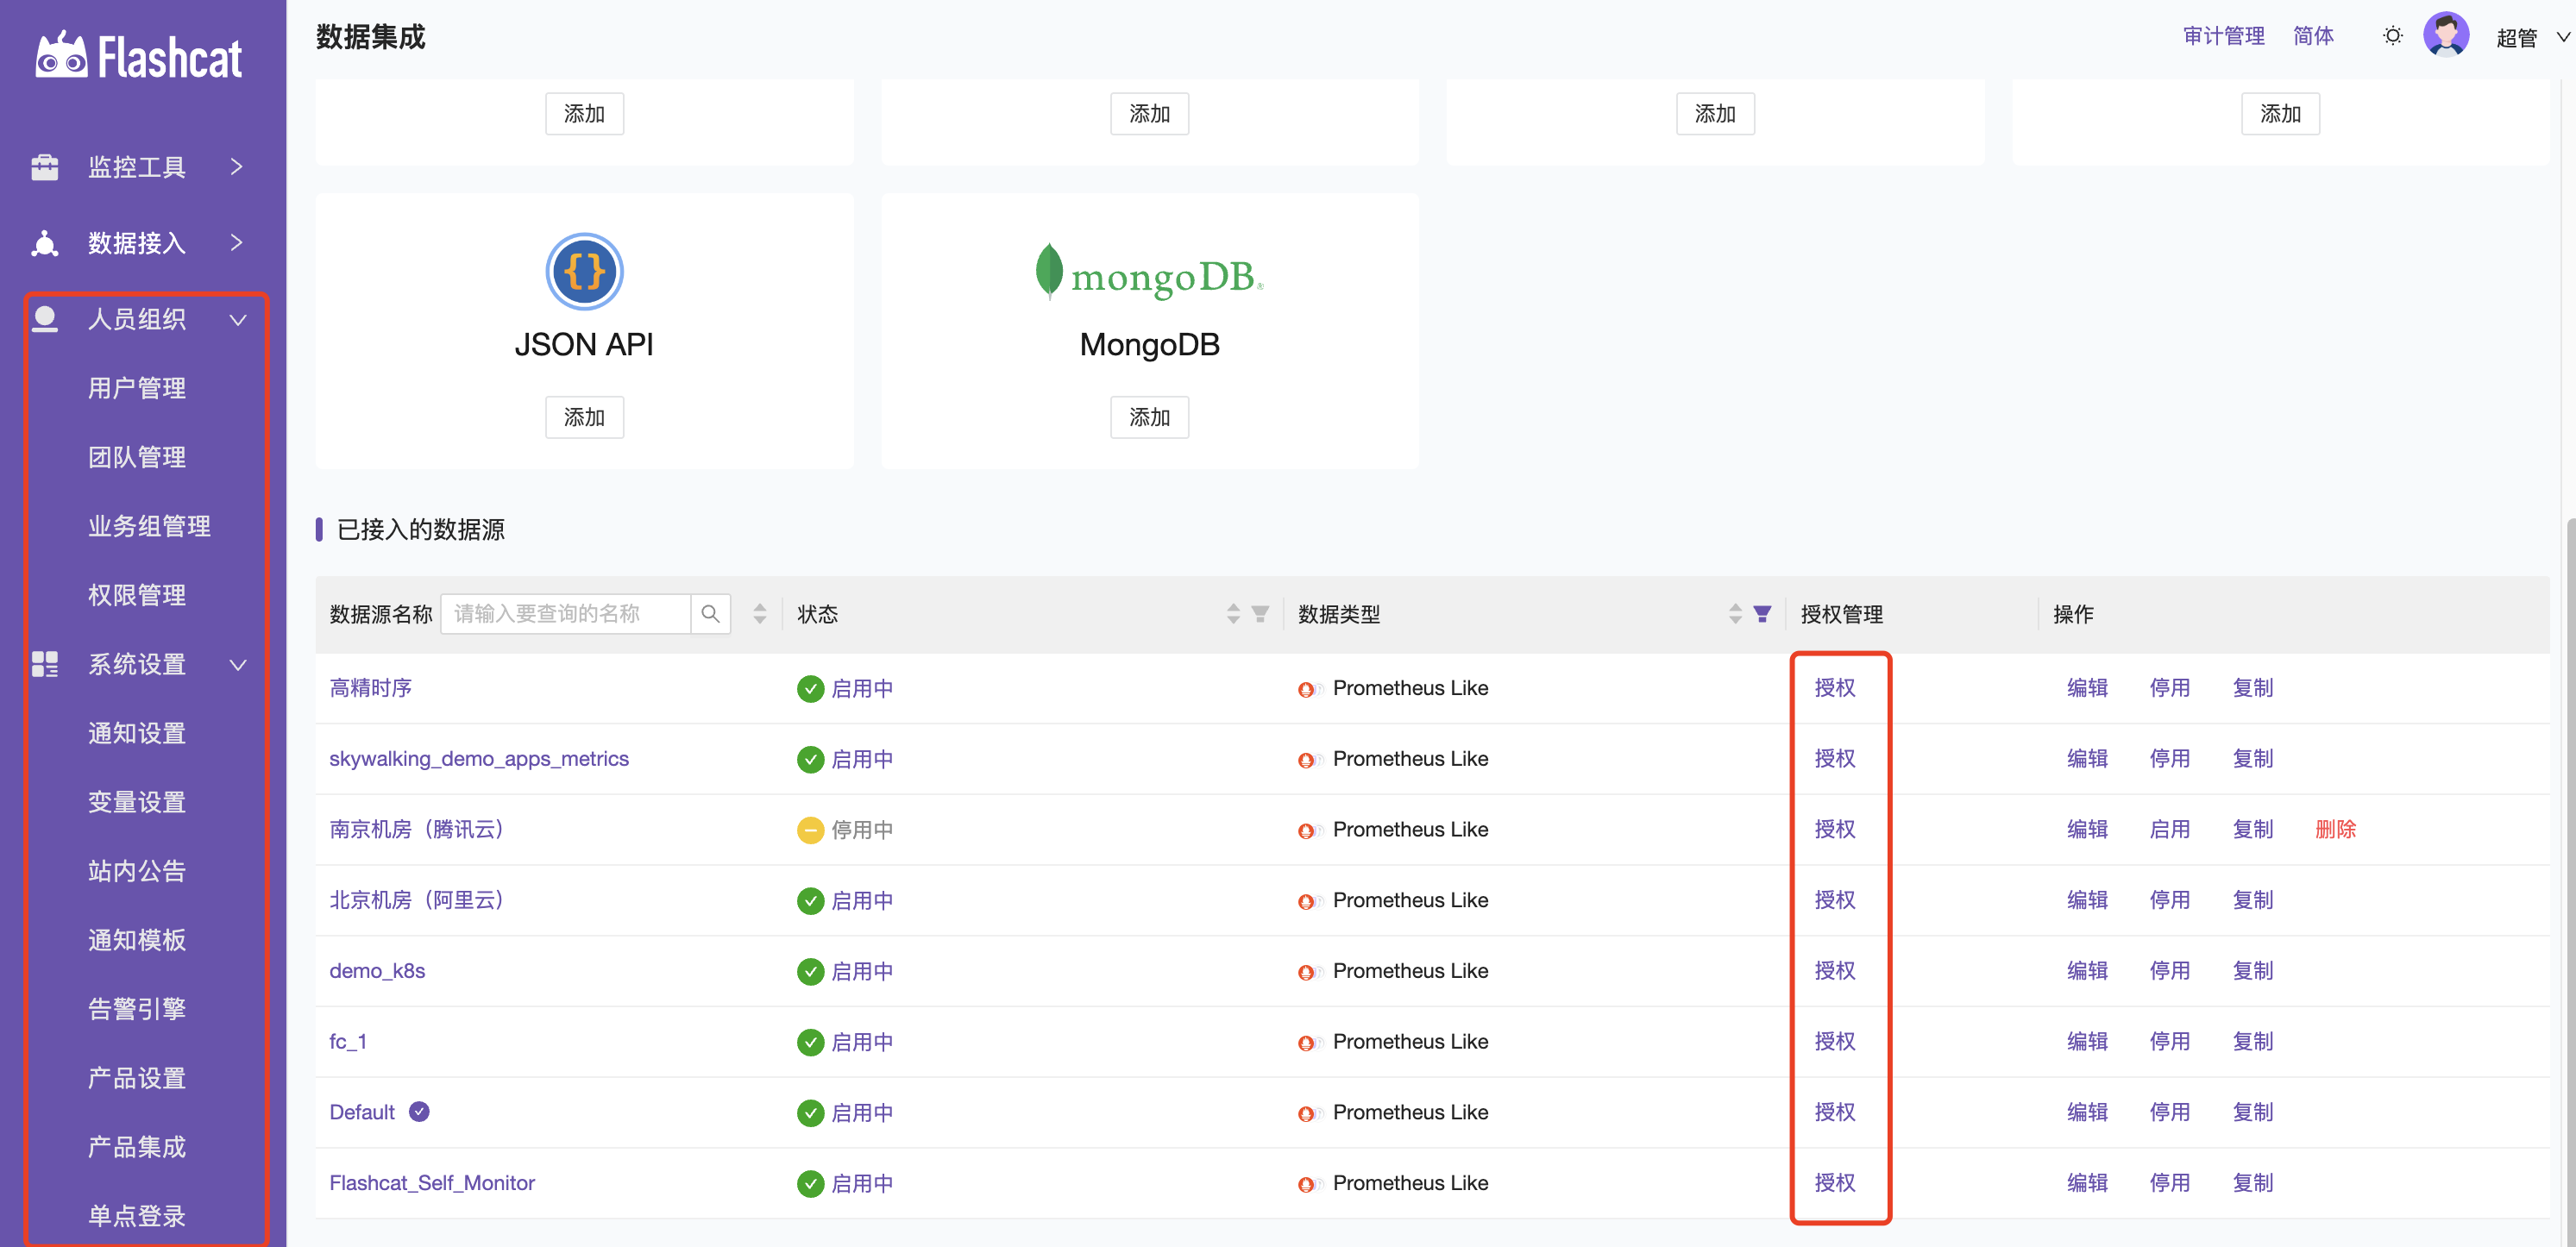
Task: Click 添加 button under MongoDB
Action: [x=1149, y=417]
